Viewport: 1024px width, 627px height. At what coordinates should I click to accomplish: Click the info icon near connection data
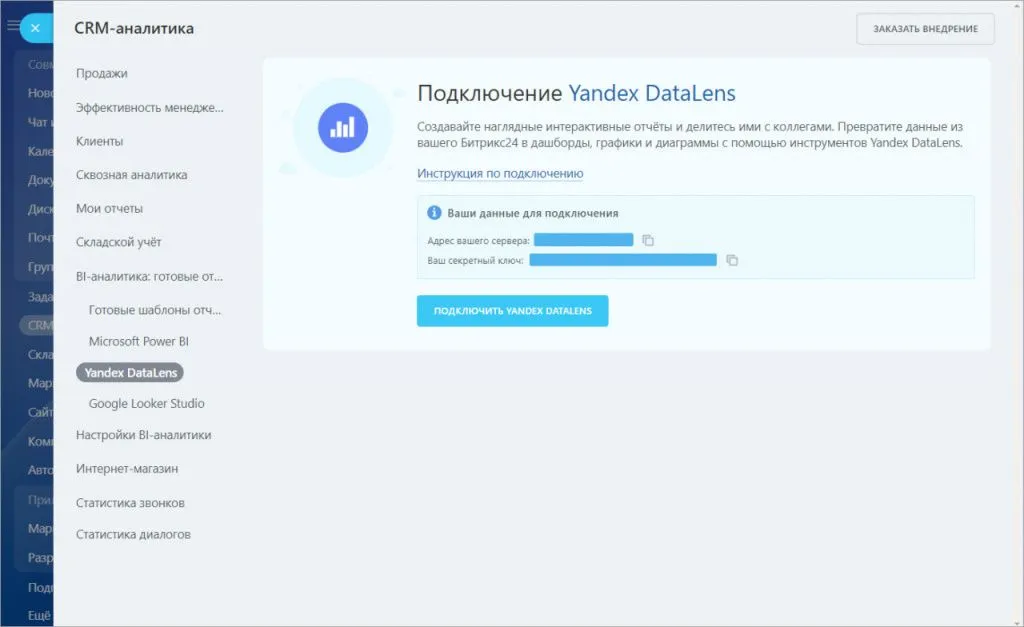click(x=434, y=213)
